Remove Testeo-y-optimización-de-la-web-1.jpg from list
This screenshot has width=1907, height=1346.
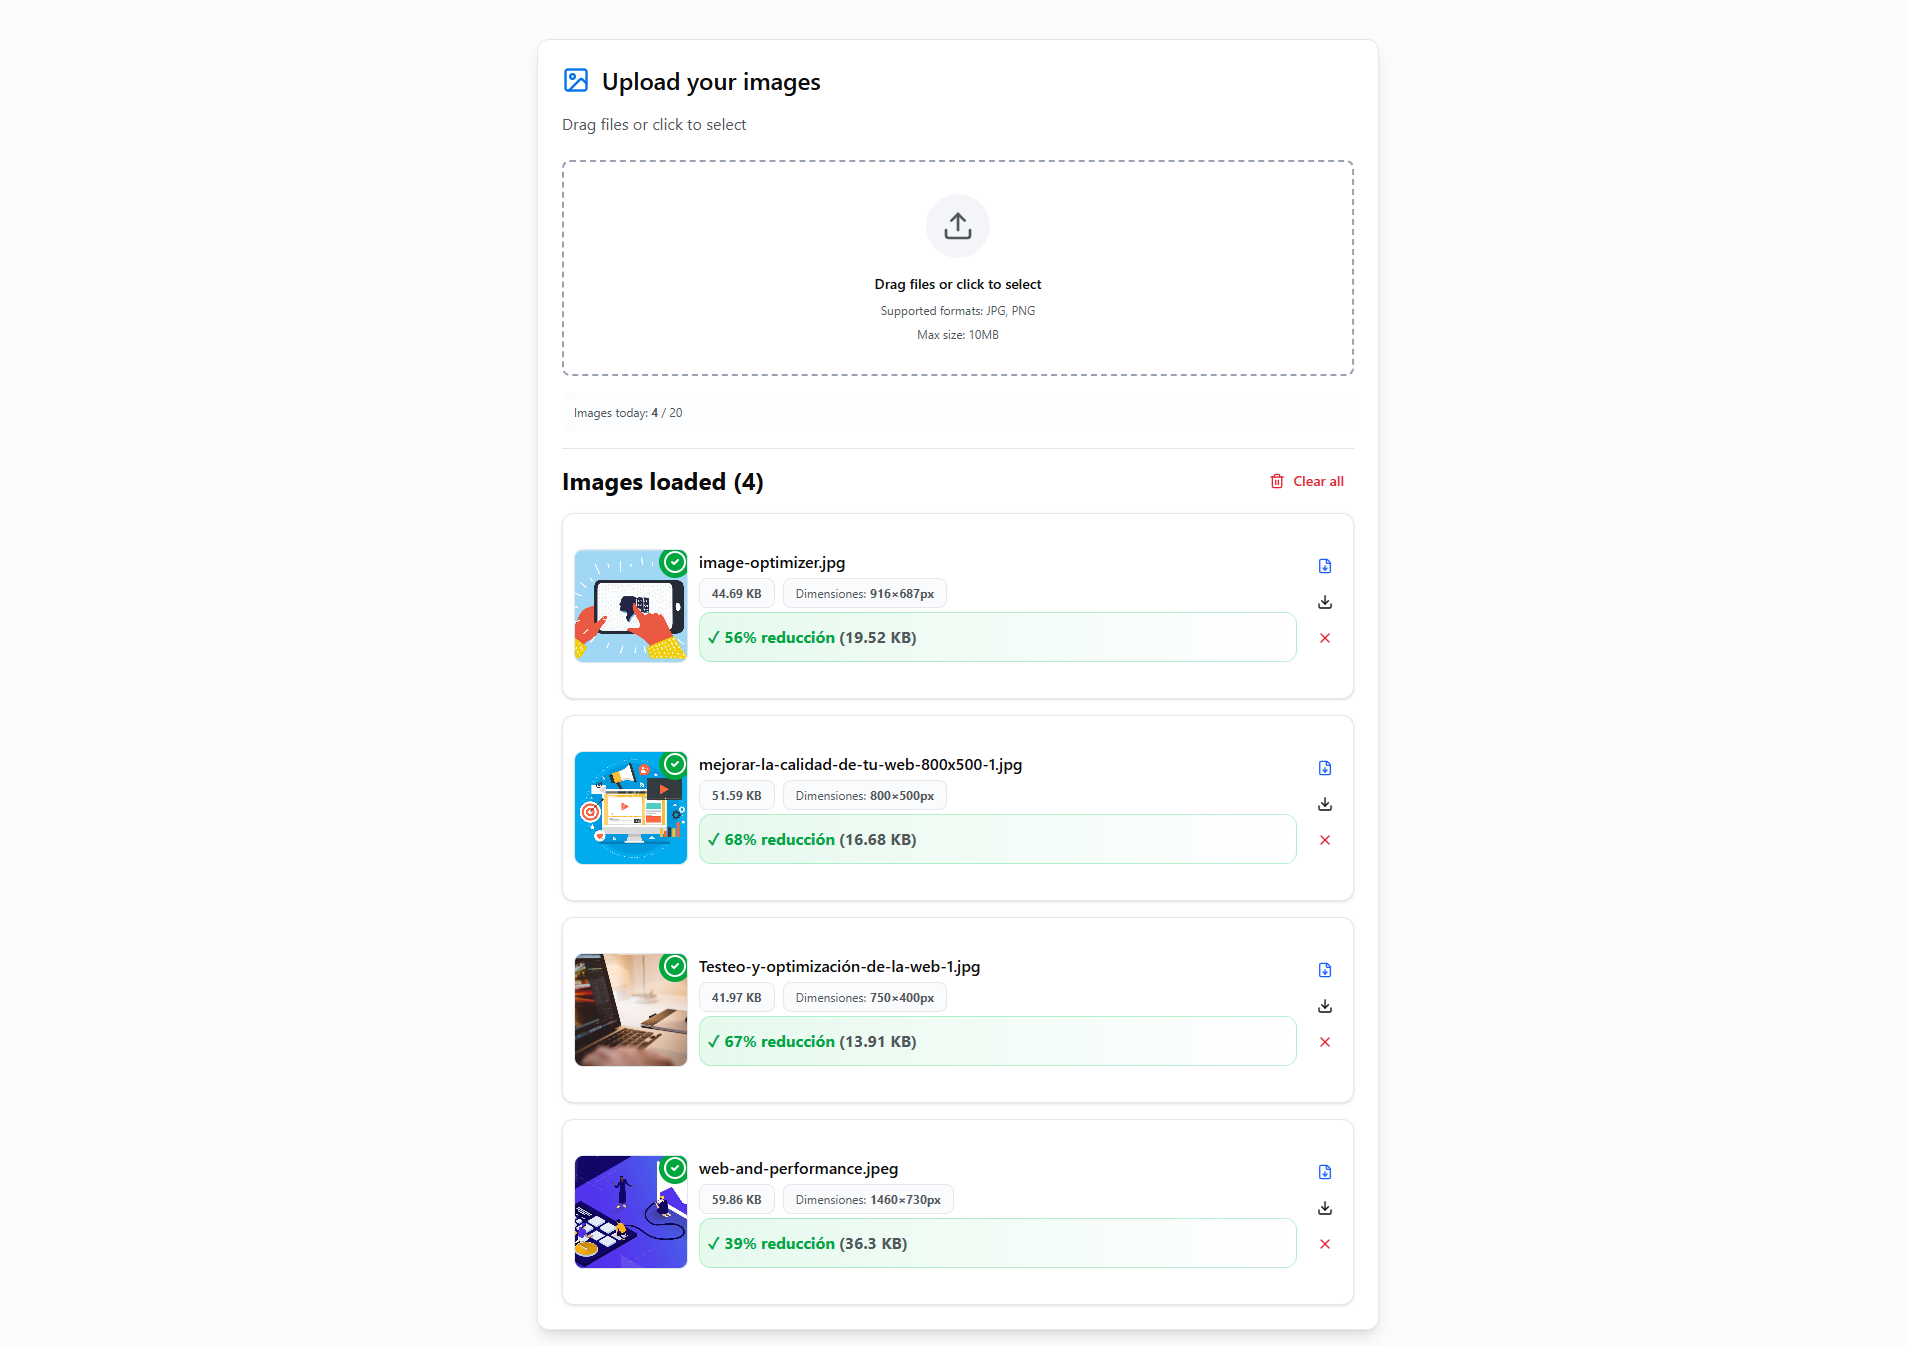tap(1325, 1042)
